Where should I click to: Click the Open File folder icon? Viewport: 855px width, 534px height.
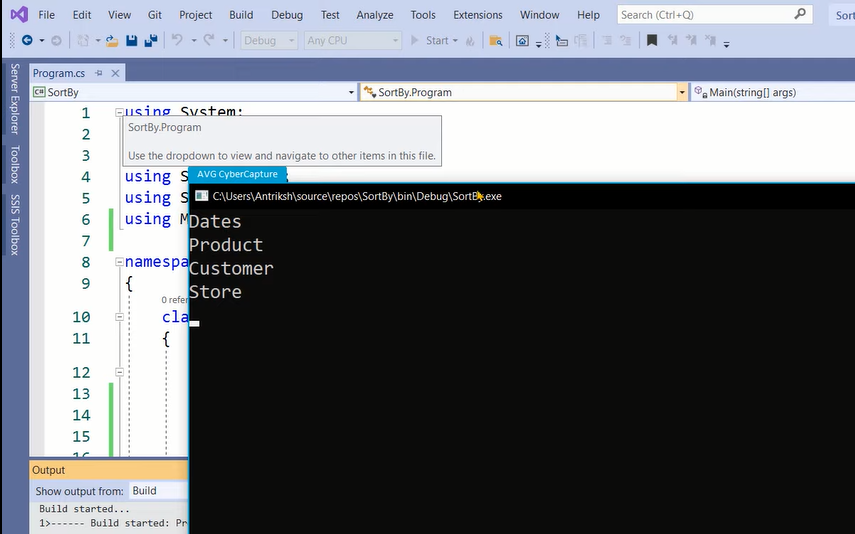coord(112,40)
